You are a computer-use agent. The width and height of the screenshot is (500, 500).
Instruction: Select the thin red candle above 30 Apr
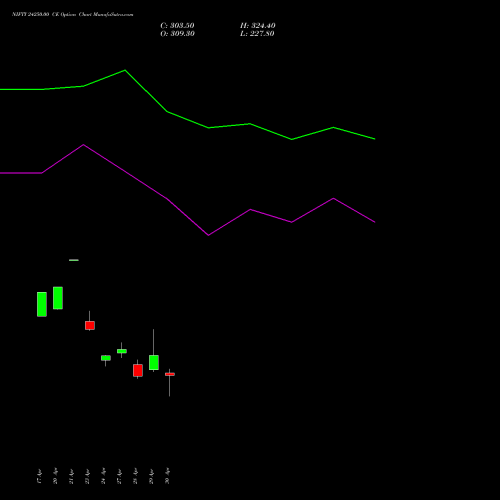pyautogui.click(x=170, y=374)
